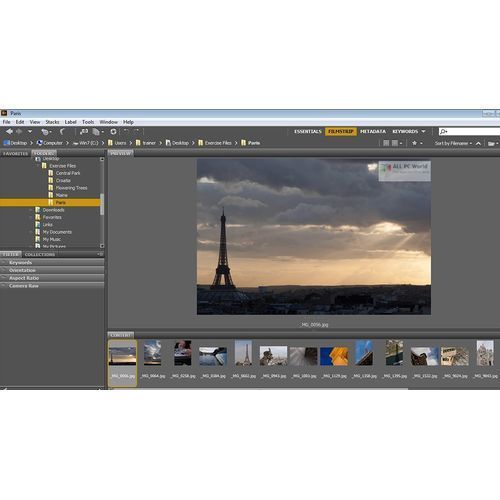Viewport: 500px width, 500px height.
Task: Click the Links folder icon in tree
Action: 38,224
